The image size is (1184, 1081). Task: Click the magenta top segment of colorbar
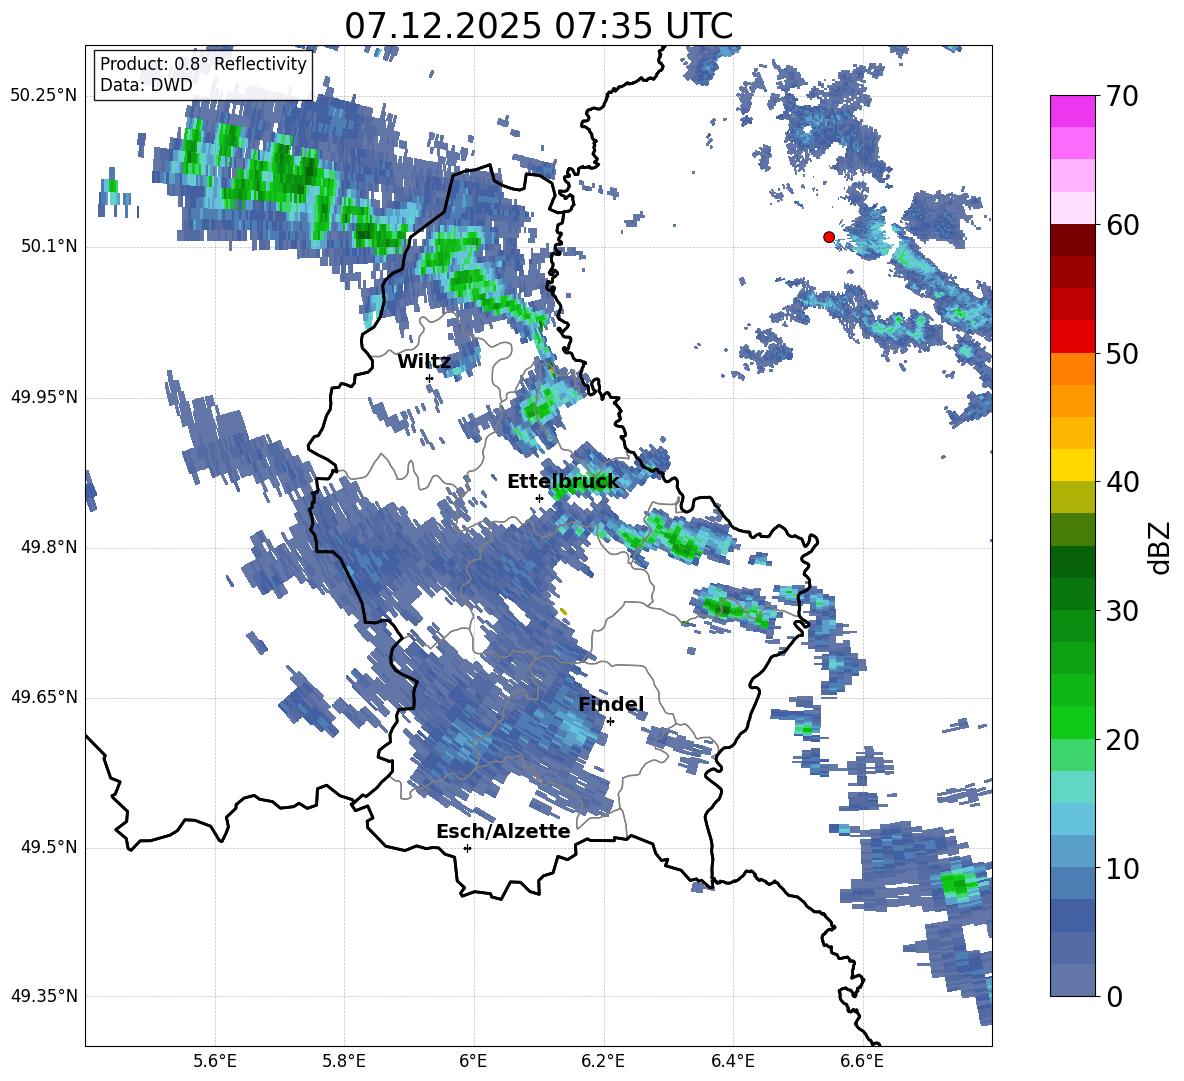[1072, 111]
